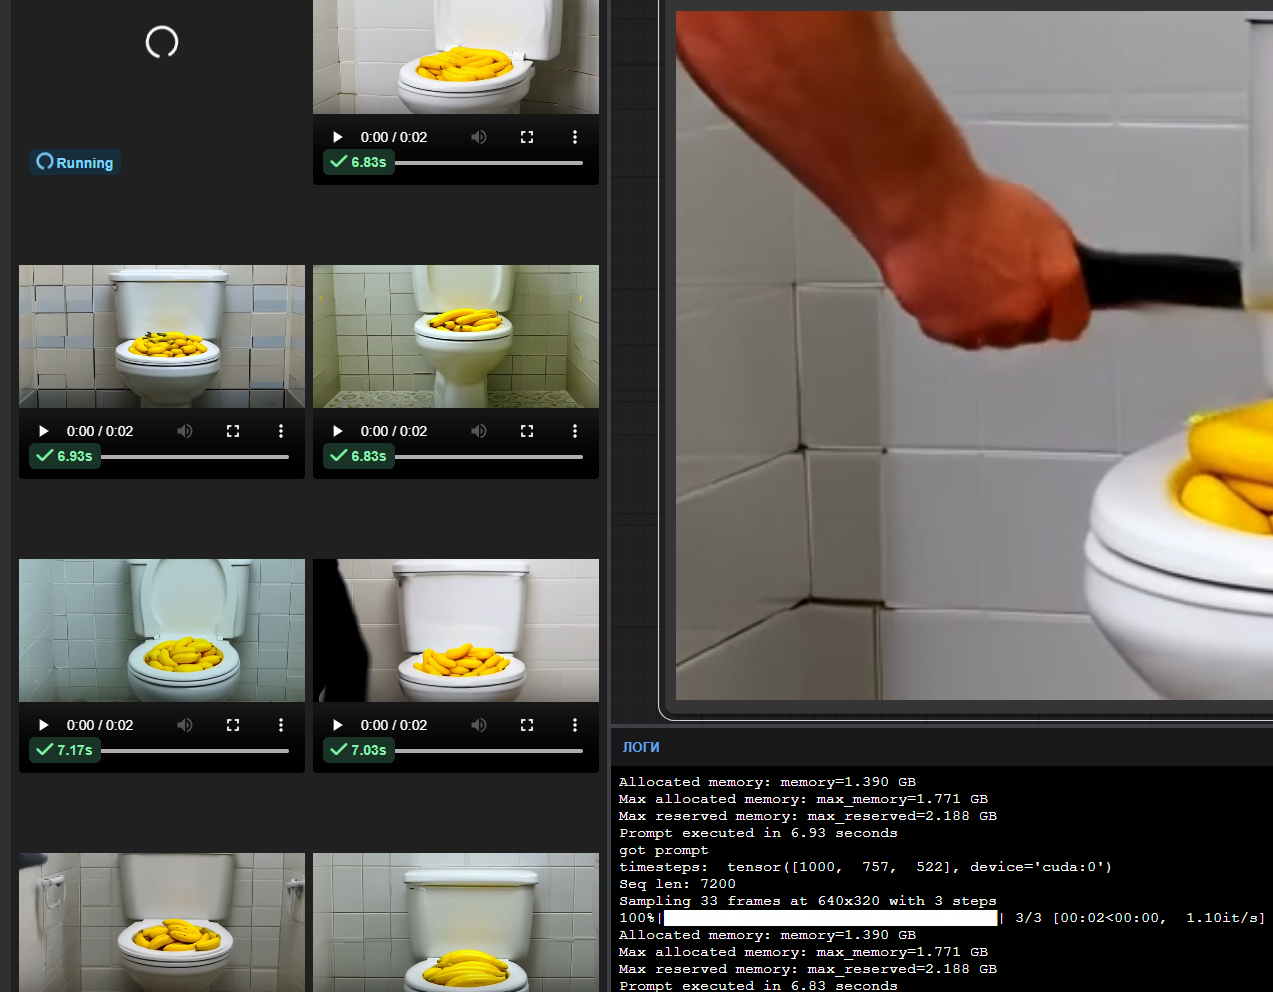This screenshot has height=992, width=1273.
Task: Click the loading spinner above the Running badge
Action: click(162, 42)
